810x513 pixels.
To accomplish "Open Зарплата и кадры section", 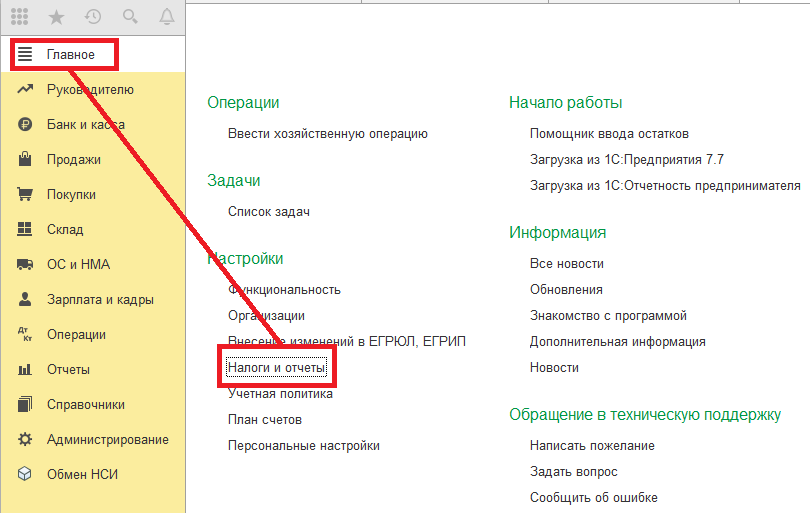I will point(100,300).
